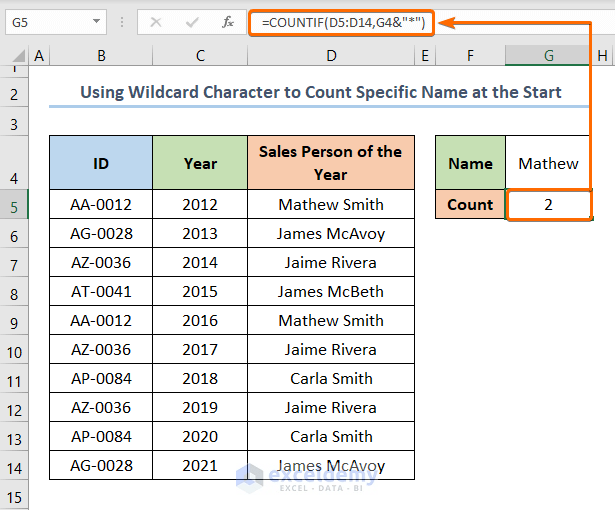Click the James McBeth cell
The image size is (615, 510).
331,291
